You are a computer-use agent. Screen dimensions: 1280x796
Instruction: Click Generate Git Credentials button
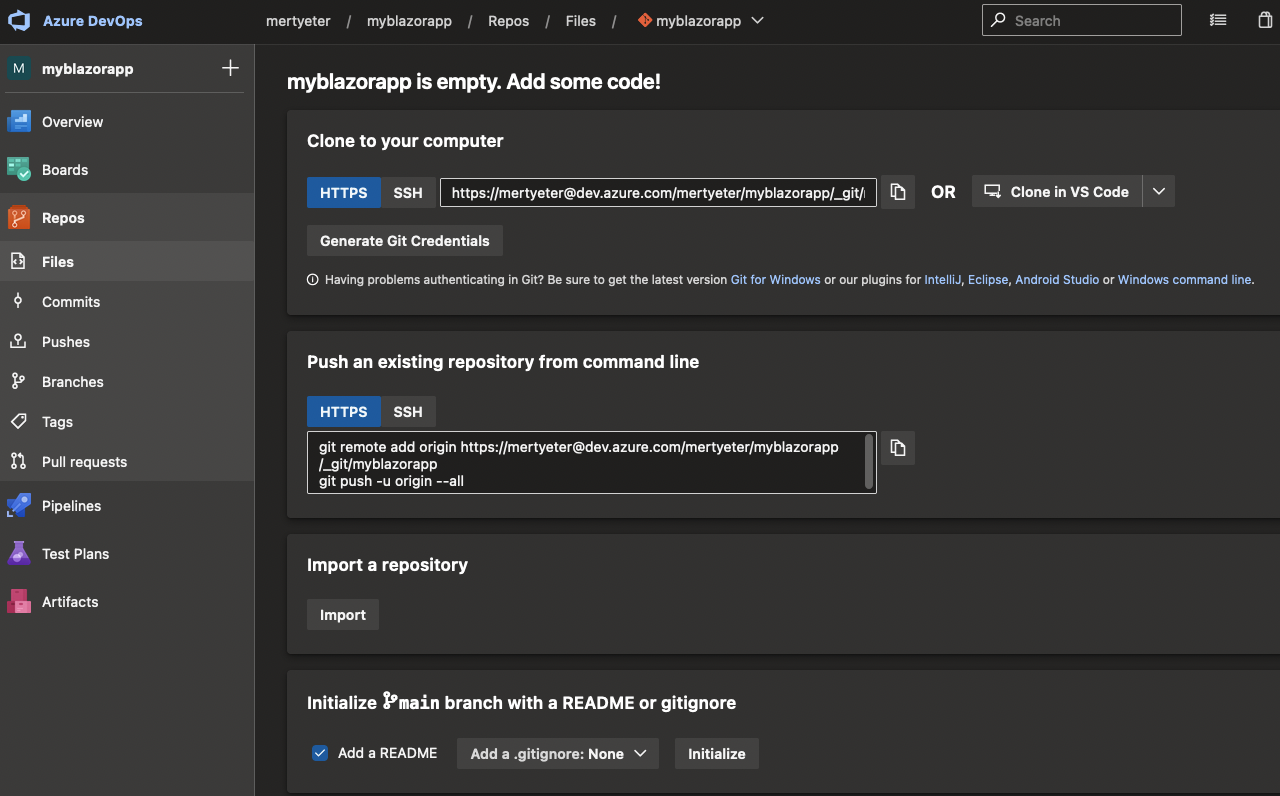click(x=405, y=241)
